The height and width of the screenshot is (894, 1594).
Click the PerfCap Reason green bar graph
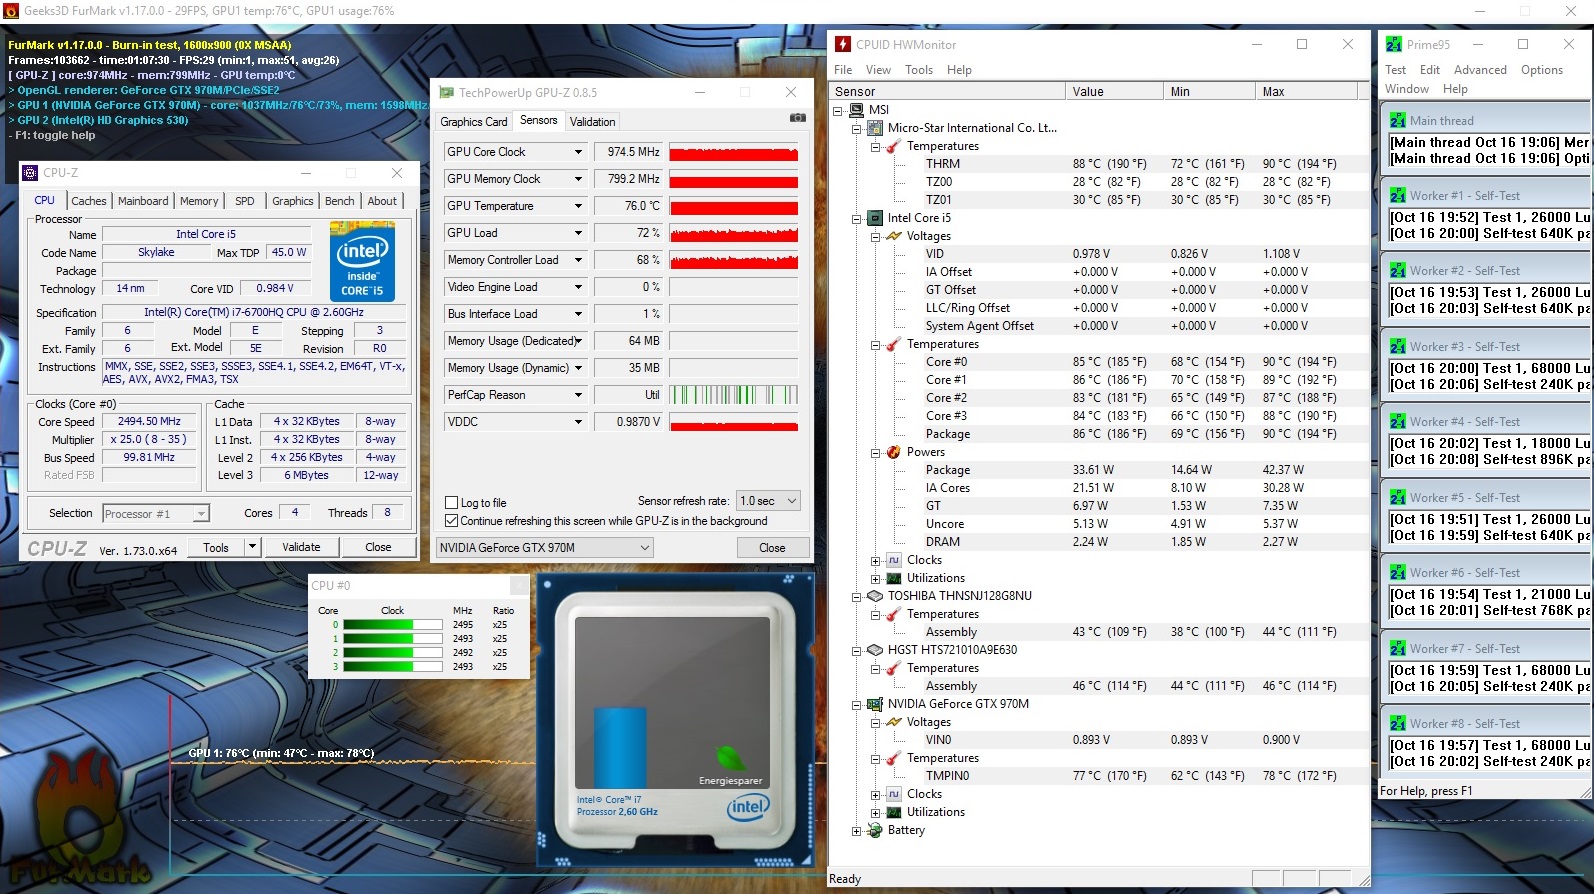(734, 395)
